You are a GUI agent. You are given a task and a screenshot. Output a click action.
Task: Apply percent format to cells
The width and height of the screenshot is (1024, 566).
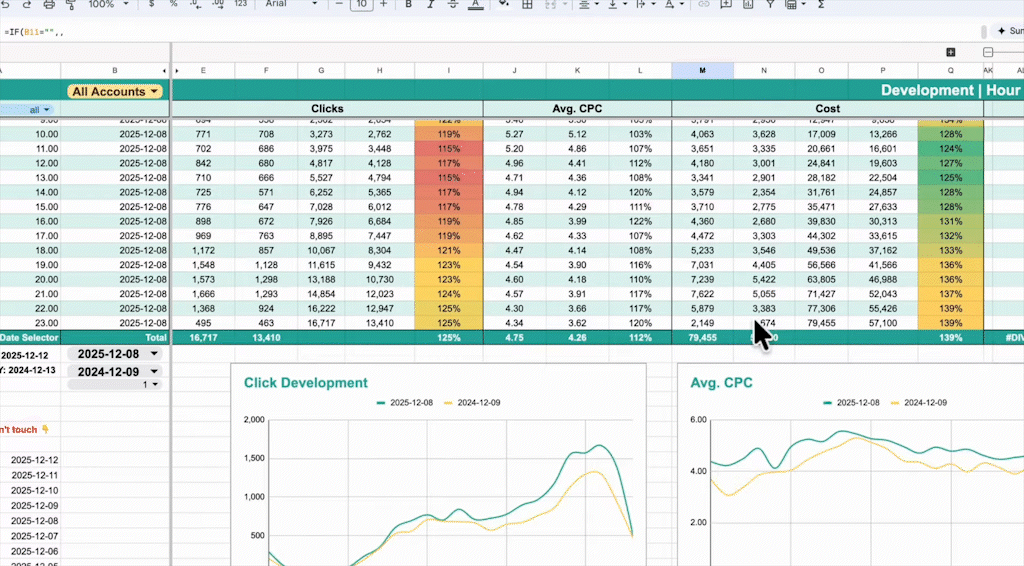click(x=173, y=4)
